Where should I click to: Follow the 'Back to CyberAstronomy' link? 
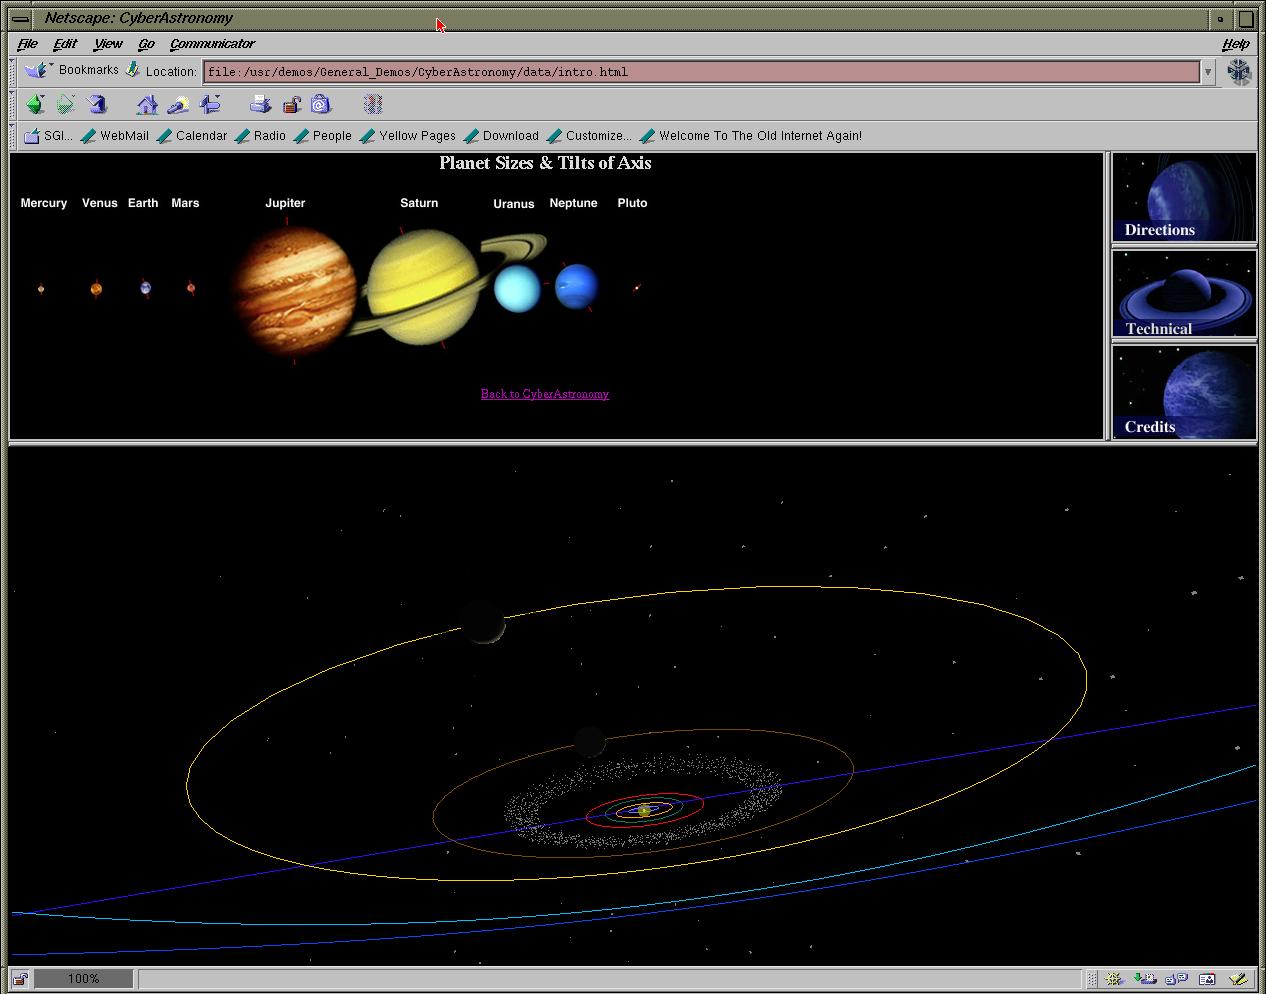(545, 394)
